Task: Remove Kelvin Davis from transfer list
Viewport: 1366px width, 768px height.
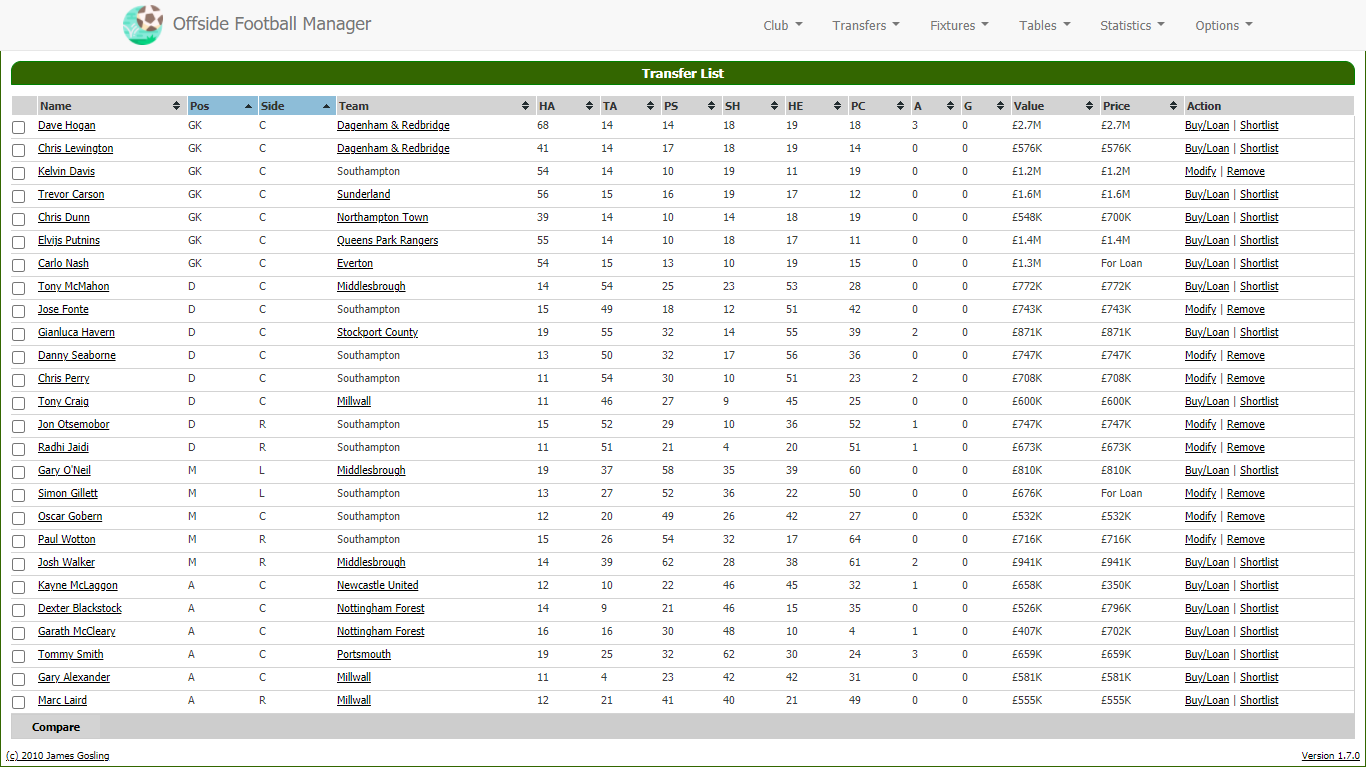Action: click(x=1245, y=171)
